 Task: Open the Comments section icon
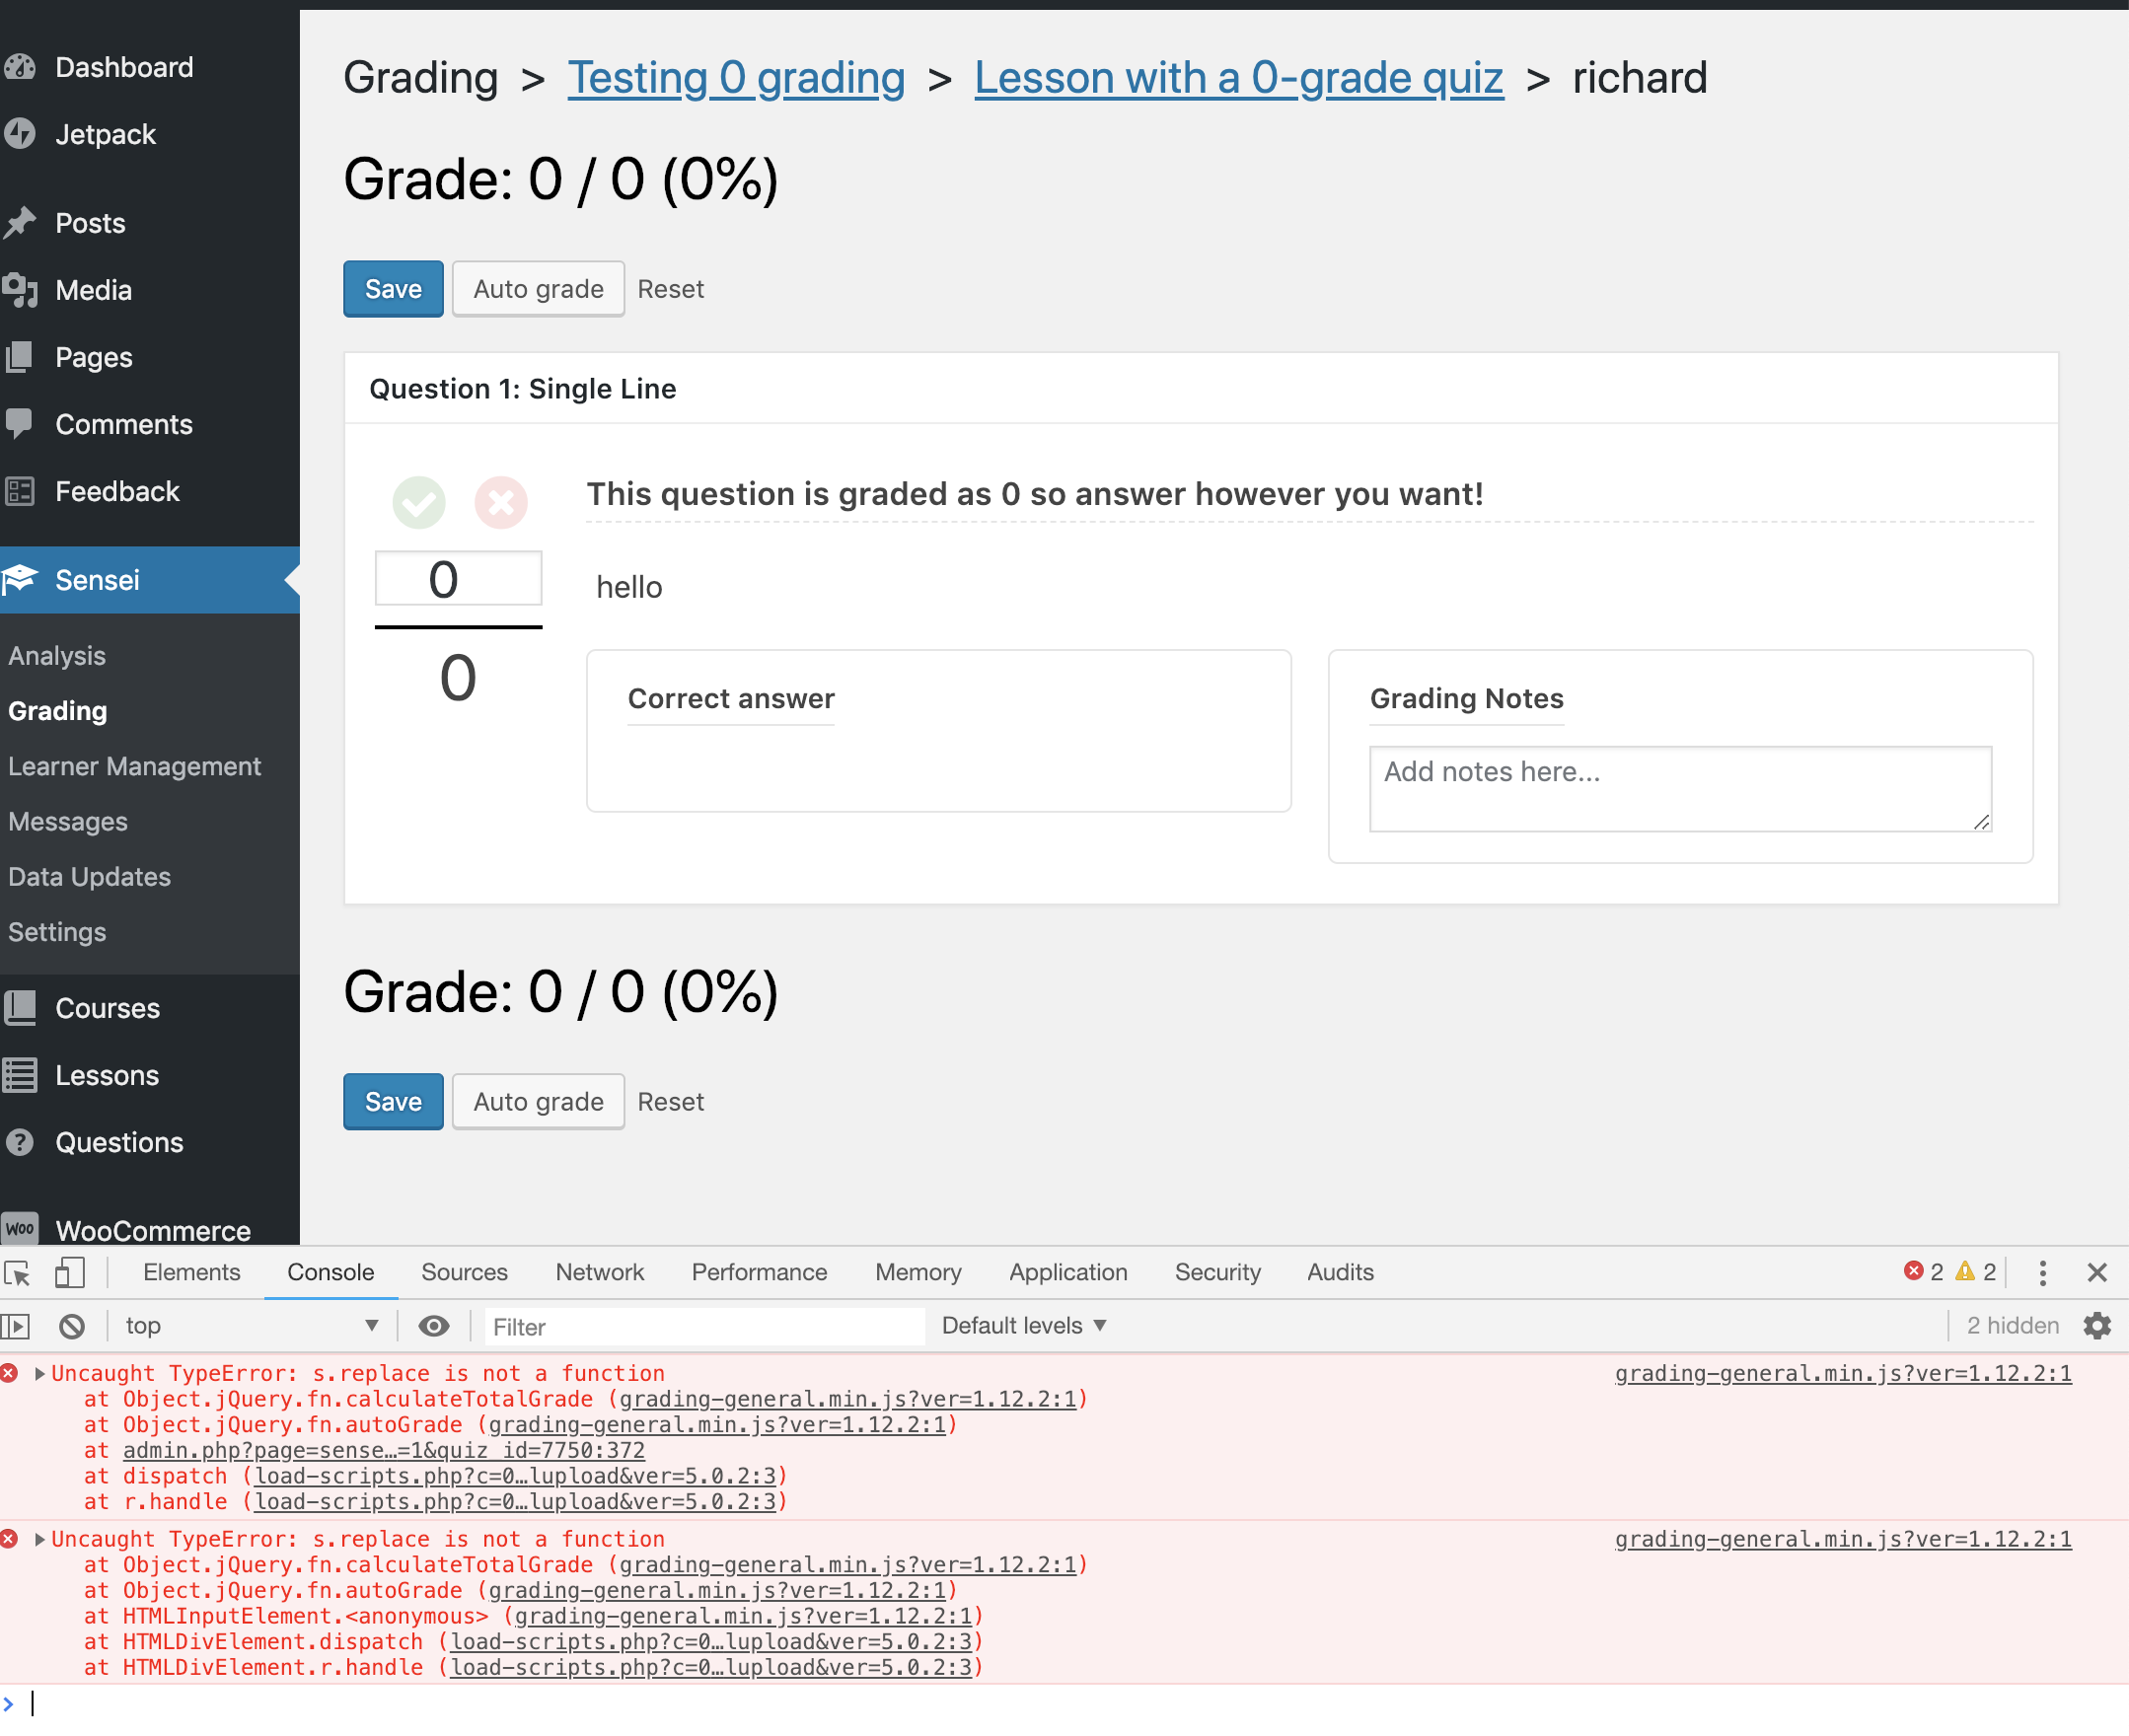(x=22, y=424)
